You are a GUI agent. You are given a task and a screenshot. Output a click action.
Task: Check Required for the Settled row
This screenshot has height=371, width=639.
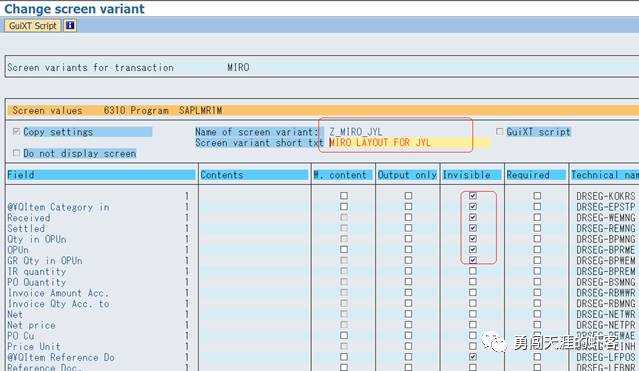pyautogui.click(x=537, y=228)
